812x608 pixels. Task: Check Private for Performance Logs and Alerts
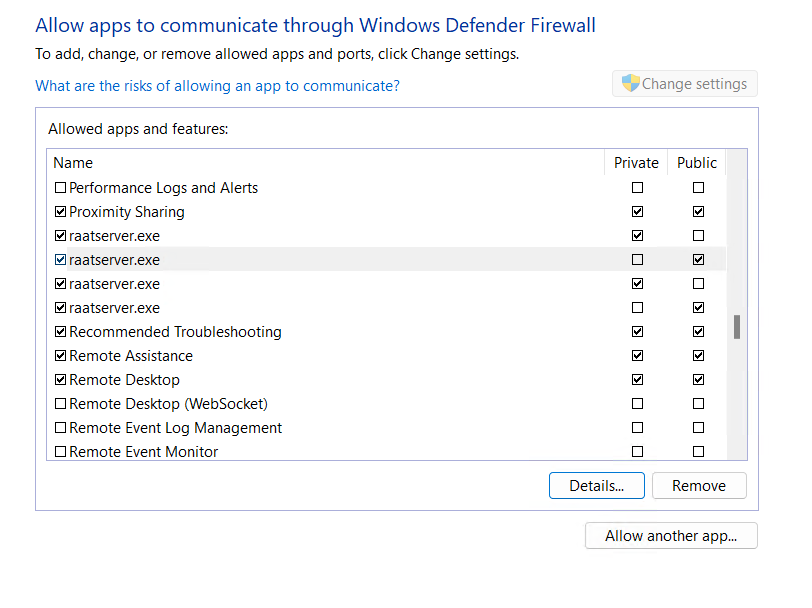click(637, 187)
